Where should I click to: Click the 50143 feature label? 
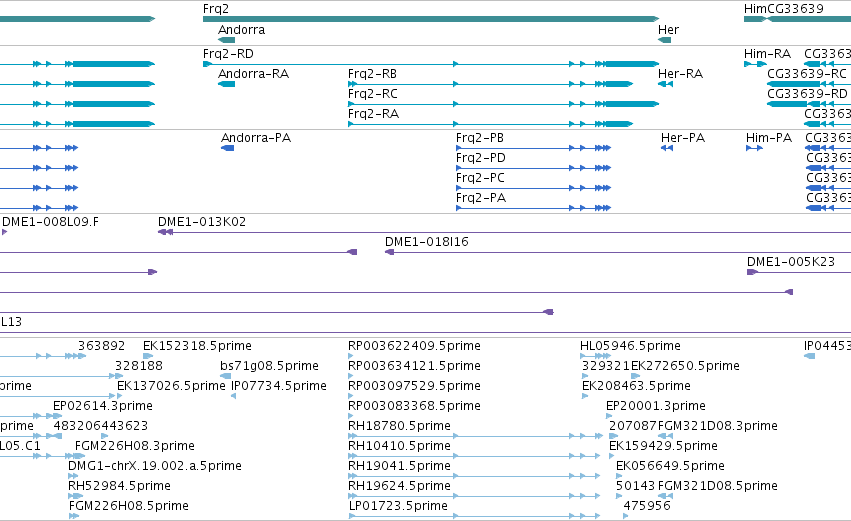point(636,487)
